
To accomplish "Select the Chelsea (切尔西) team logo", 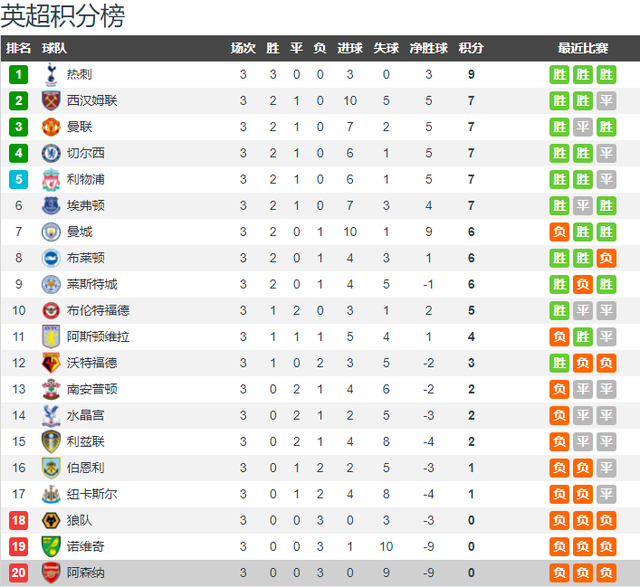I will (51, 153).
